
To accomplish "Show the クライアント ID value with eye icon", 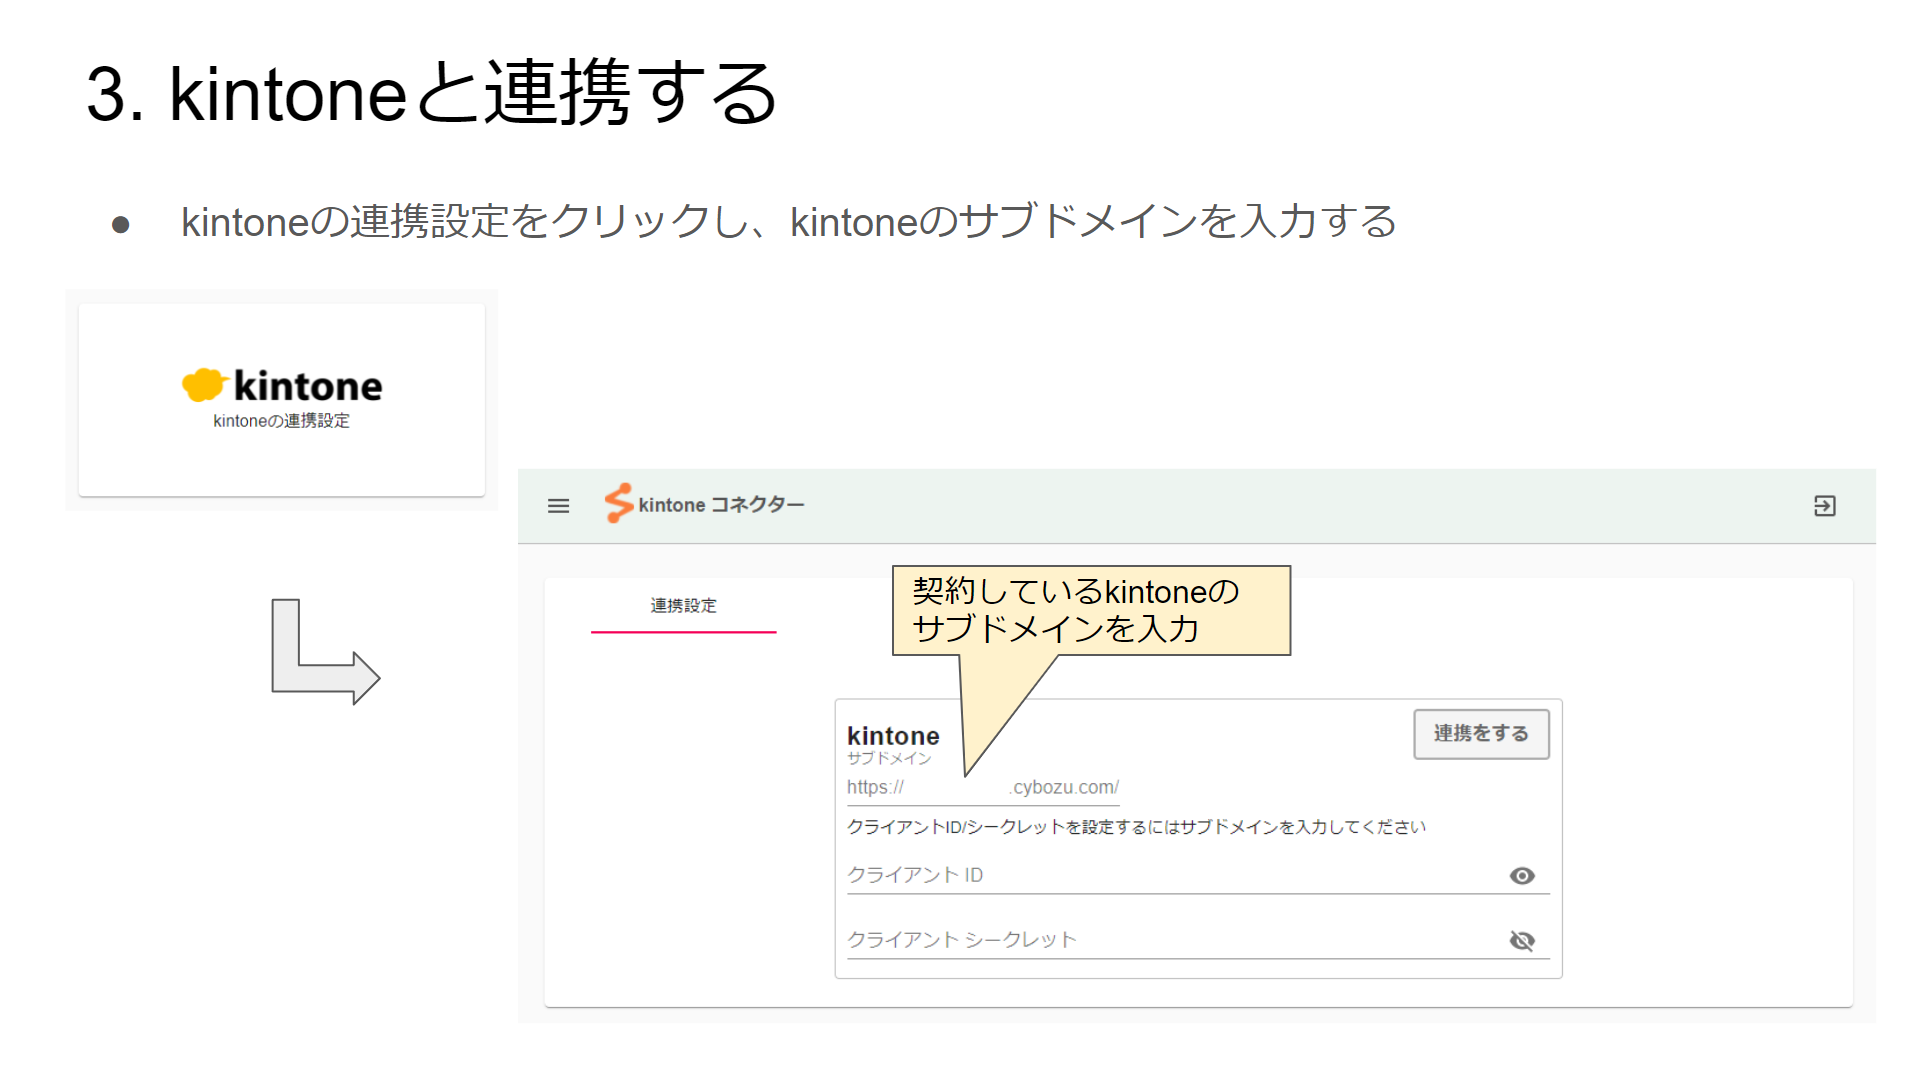I will (x=1522, y=876).
